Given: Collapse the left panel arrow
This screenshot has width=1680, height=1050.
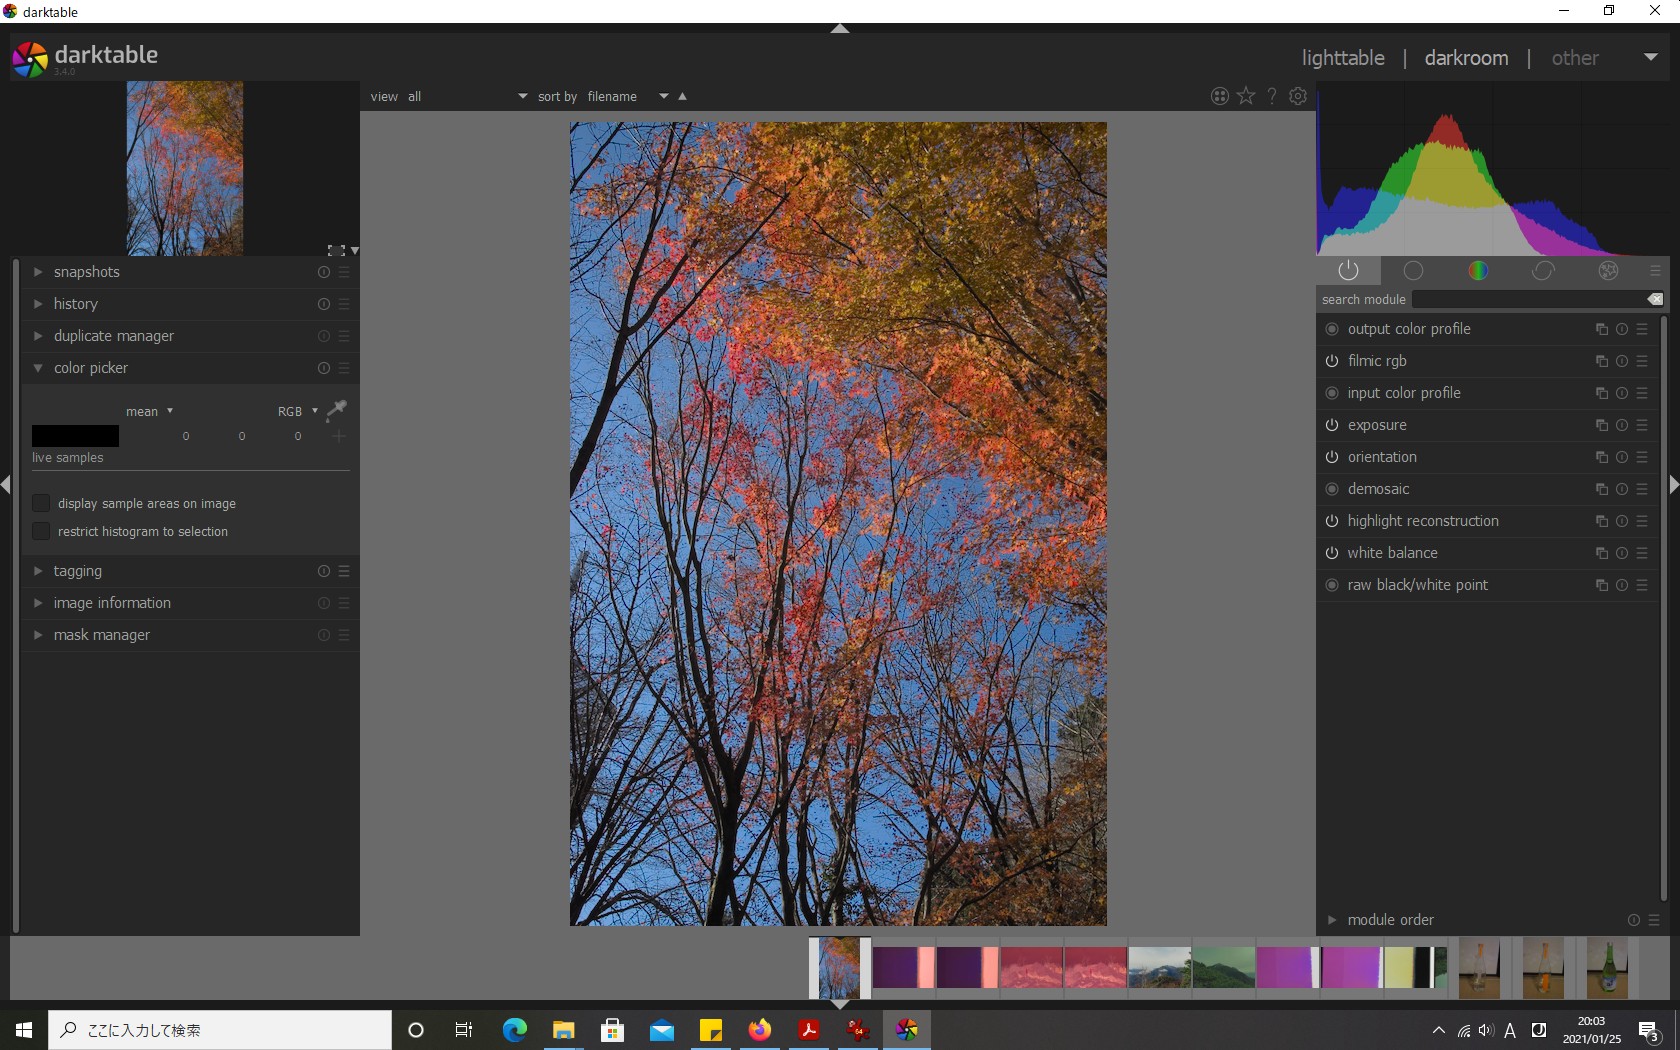Looking at the screenshot, I should [6, 485].
